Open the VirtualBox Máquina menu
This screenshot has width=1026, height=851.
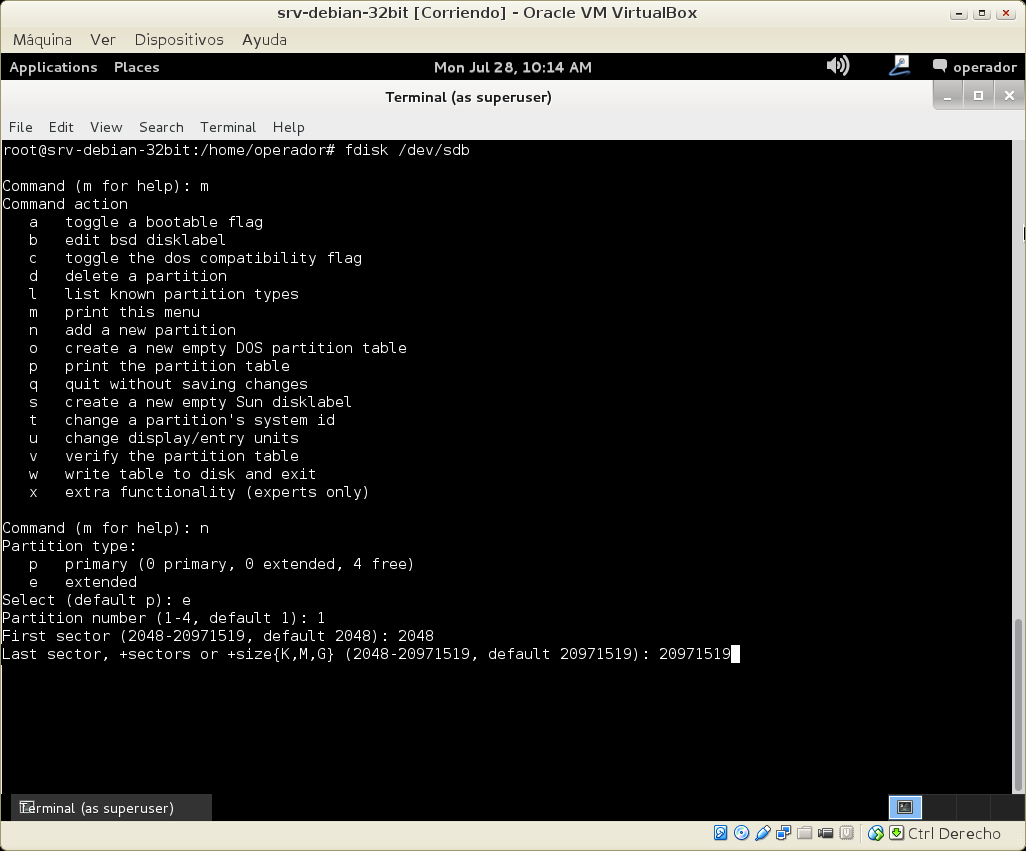pos(42,40)
